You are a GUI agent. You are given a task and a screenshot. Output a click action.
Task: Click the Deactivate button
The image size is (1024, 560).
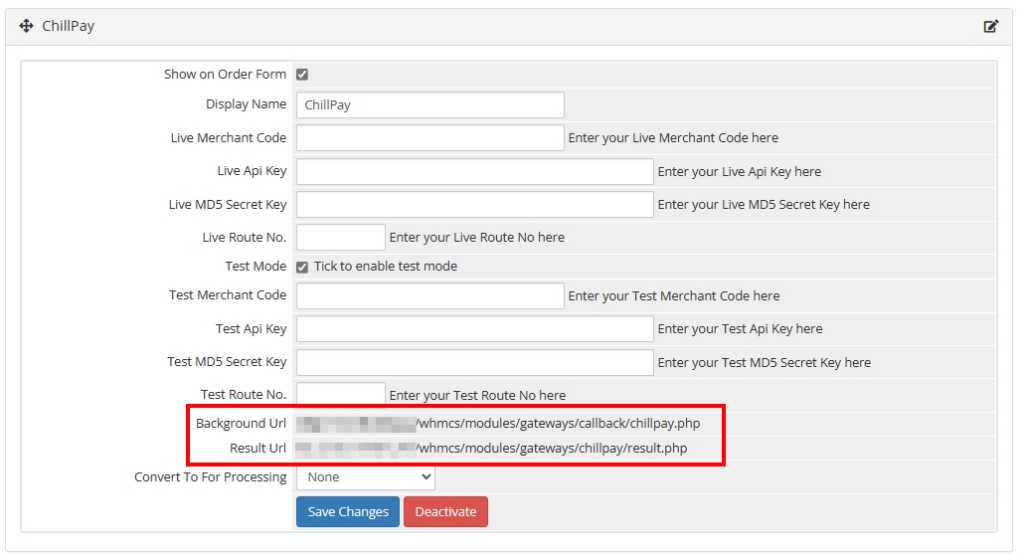click(445, 512)
